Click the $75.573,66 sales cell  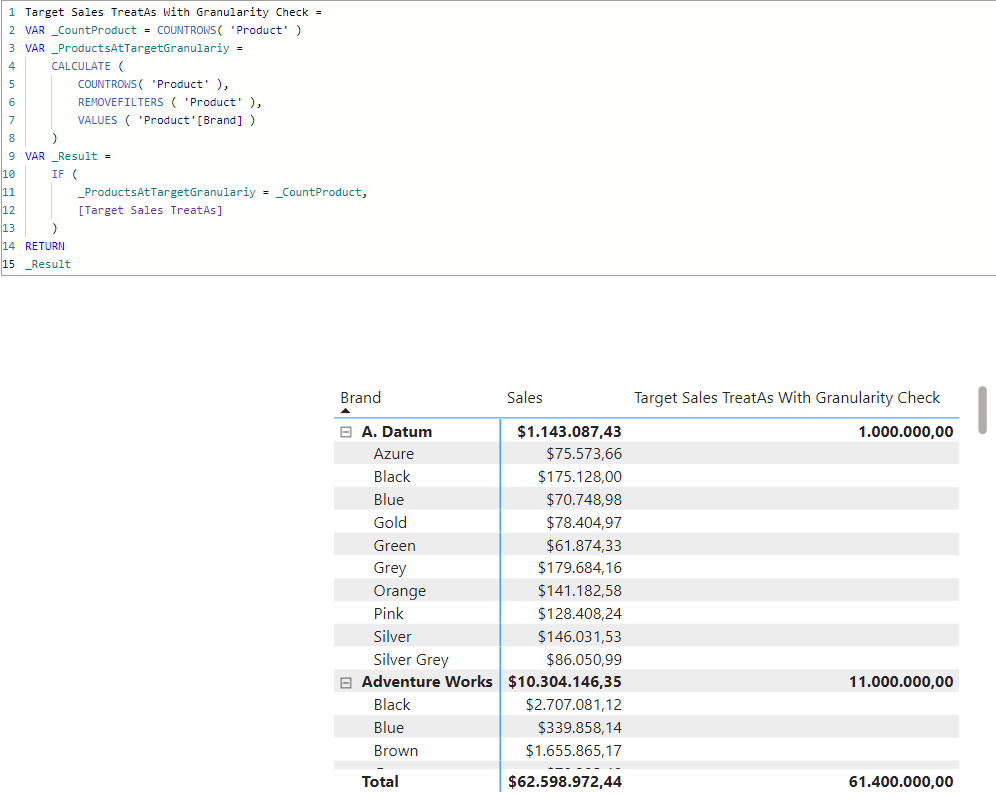pyautogui.click(x=584, y=454)
